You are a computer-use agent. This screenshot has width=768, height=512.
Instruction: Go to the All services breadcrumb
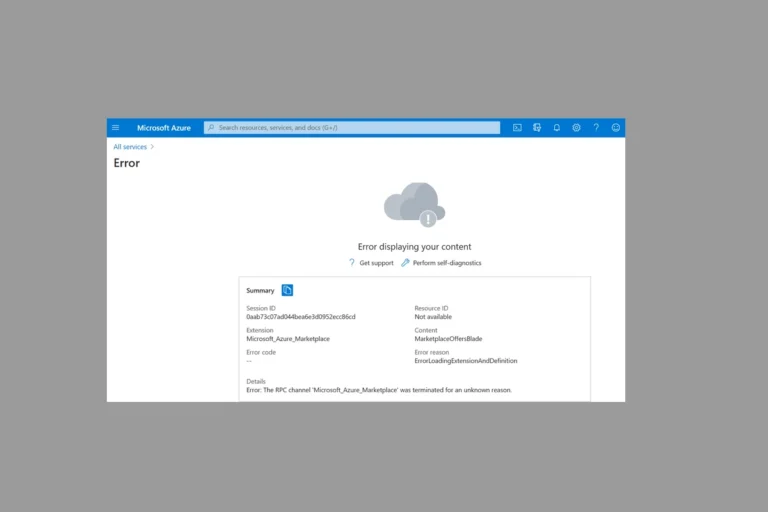(130, 147)
